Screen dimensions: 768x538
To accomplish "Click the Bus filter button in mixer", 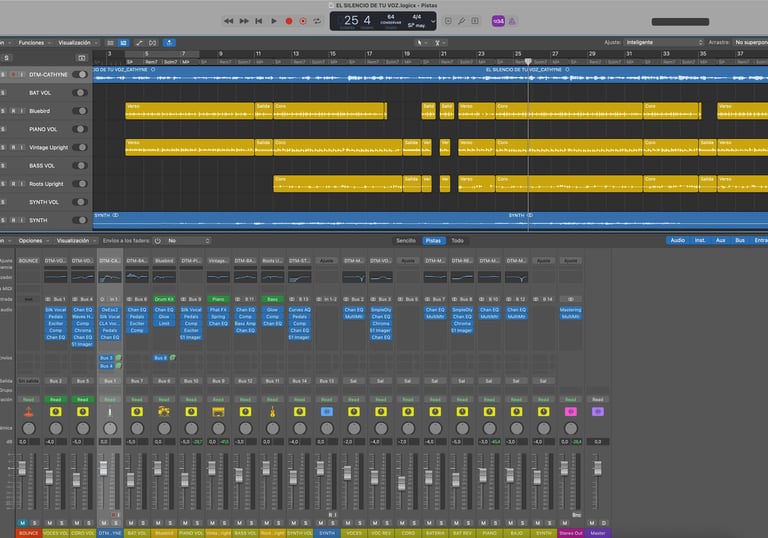I will (x=740, y=241).
